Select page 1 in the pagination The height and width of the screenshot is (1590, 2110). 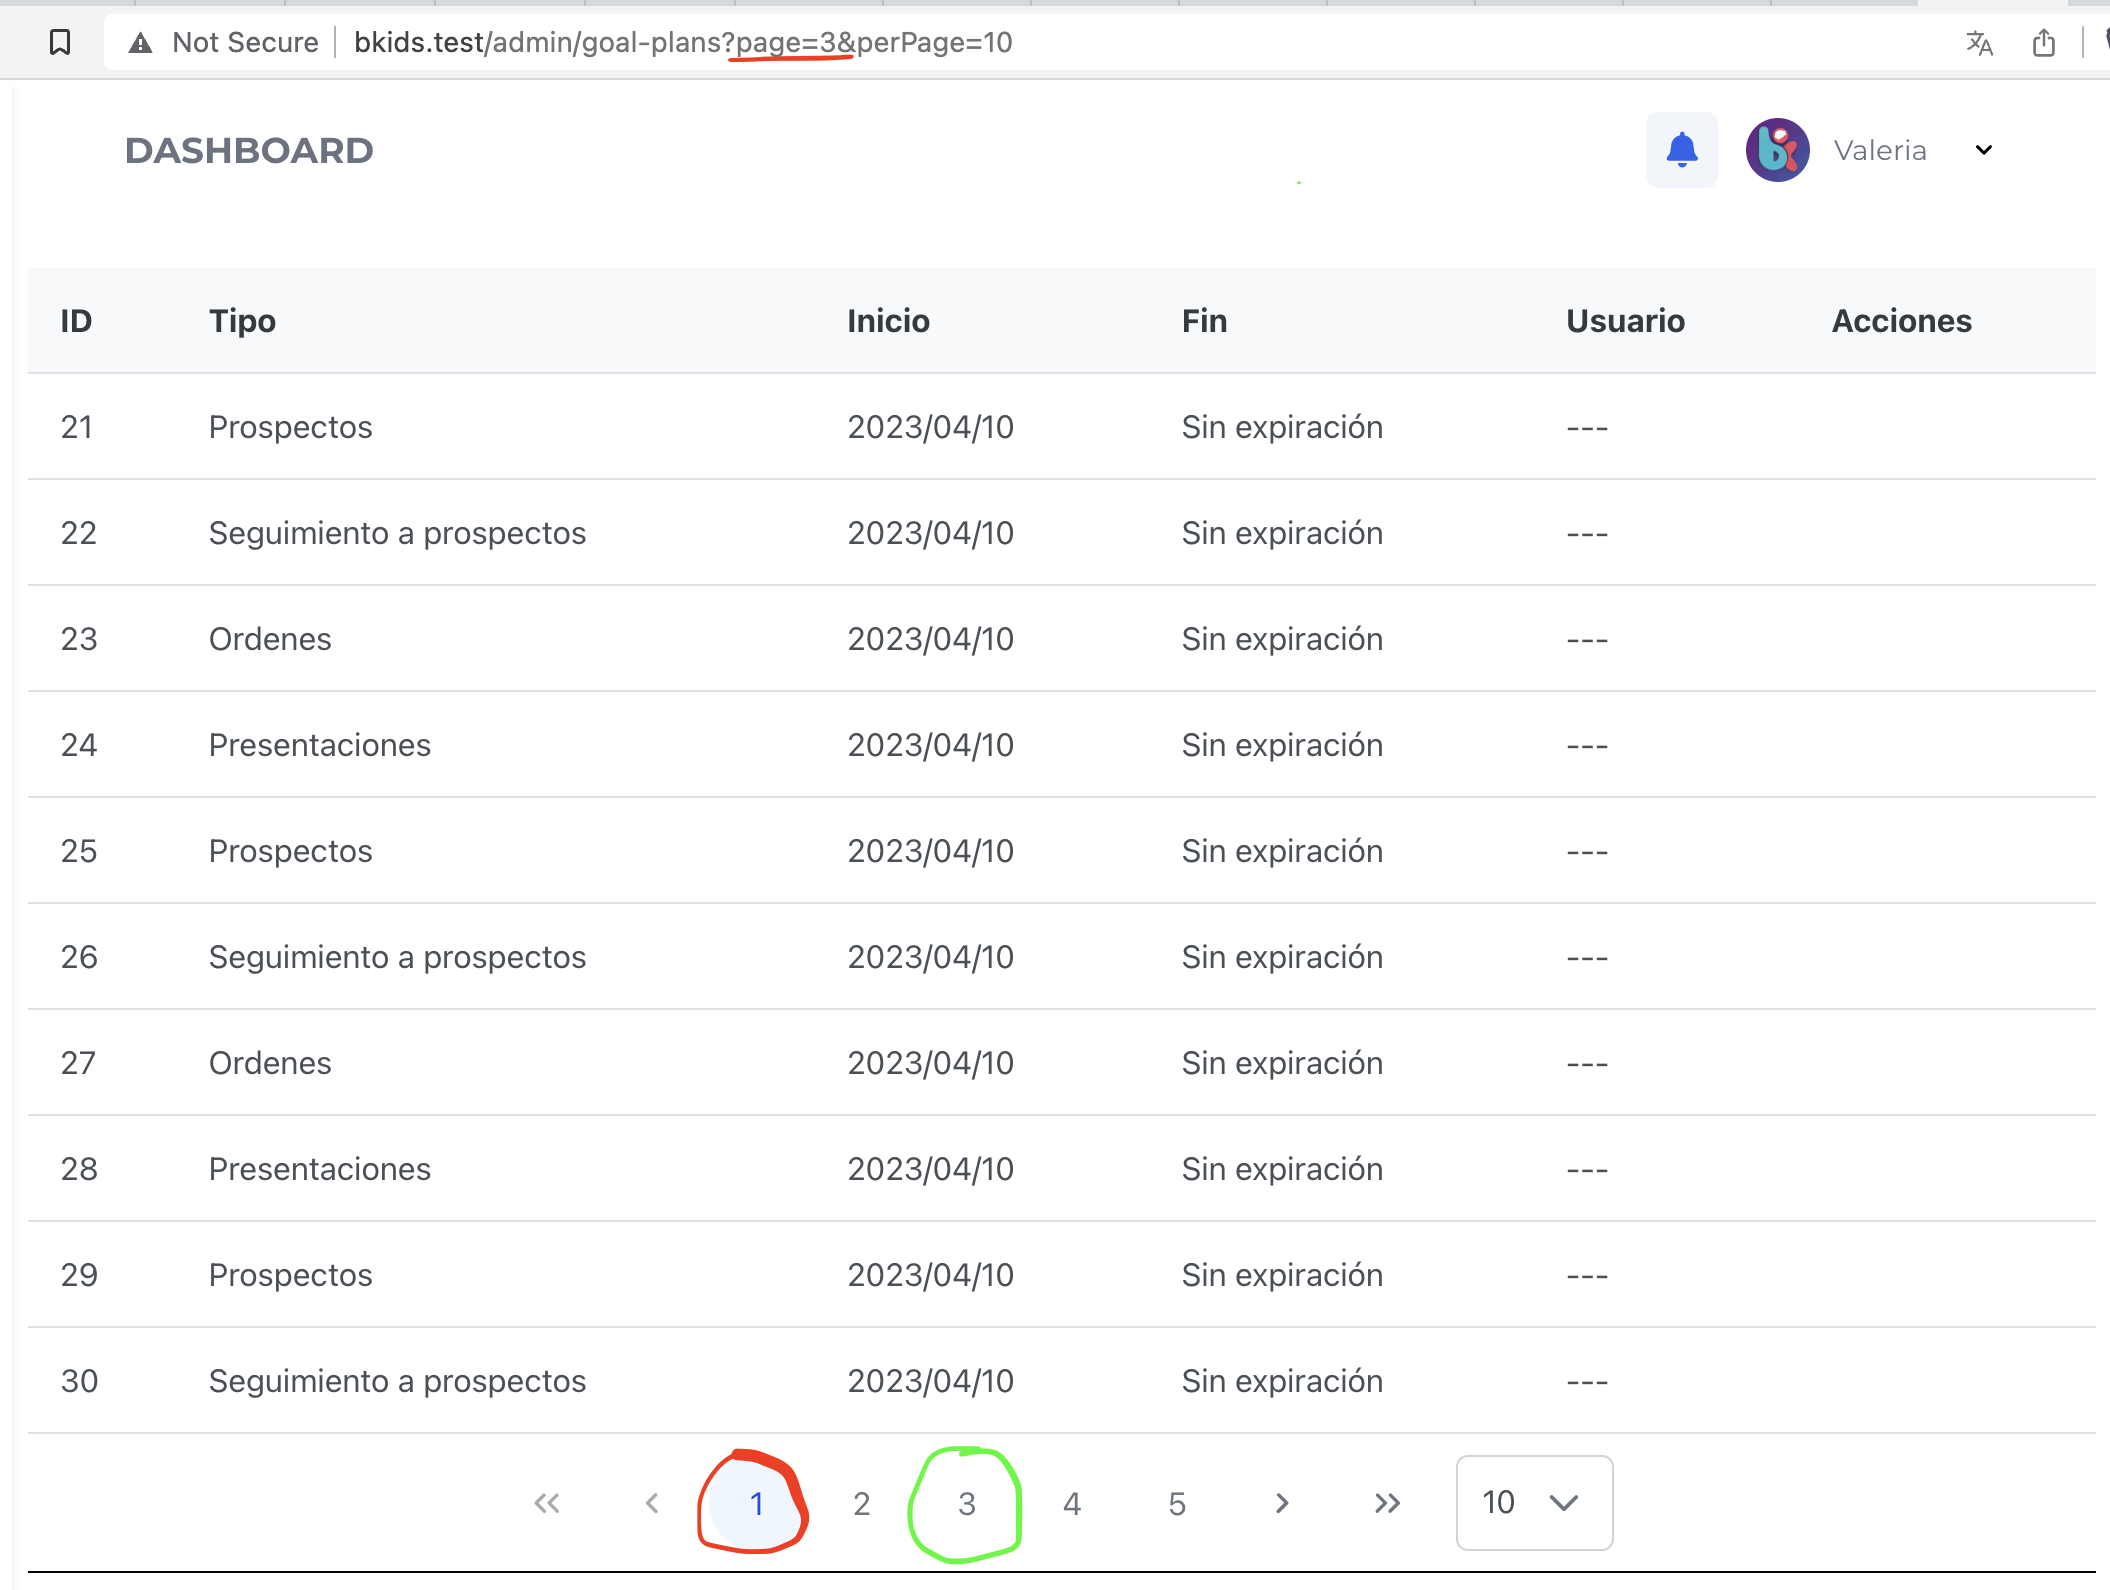(756, 1502)
